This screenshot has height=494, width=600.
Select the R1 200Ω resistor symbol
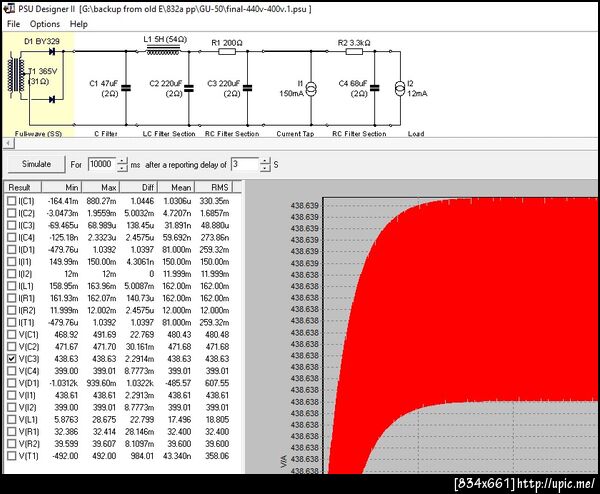click(227, 51)
